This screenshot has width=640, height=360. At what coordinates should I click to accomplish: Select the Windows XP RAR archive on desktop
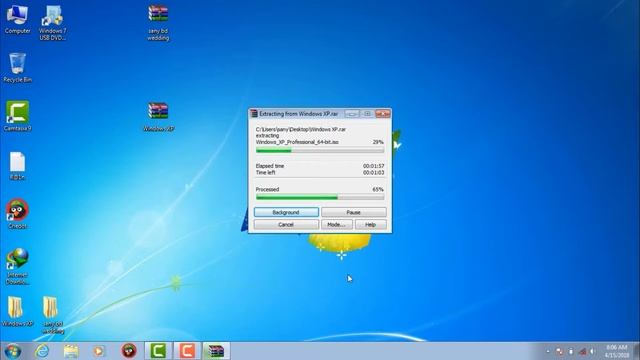(158, 117)
